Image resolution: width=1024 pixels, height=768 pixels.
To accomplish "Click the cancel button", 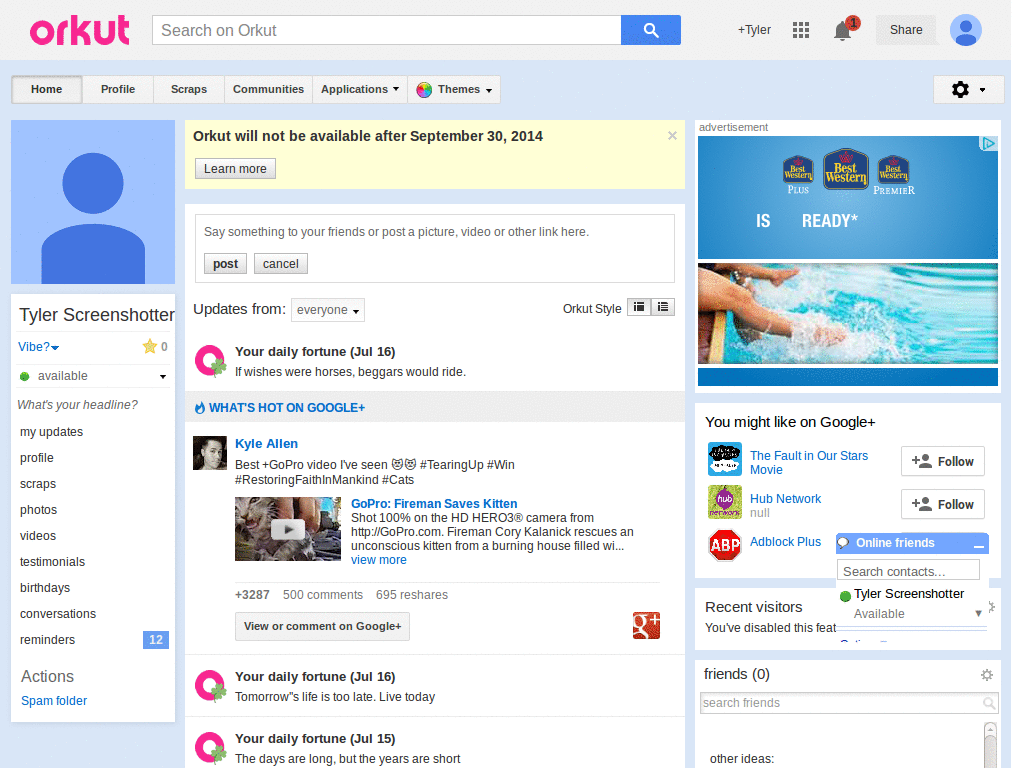I will [281, 264].
